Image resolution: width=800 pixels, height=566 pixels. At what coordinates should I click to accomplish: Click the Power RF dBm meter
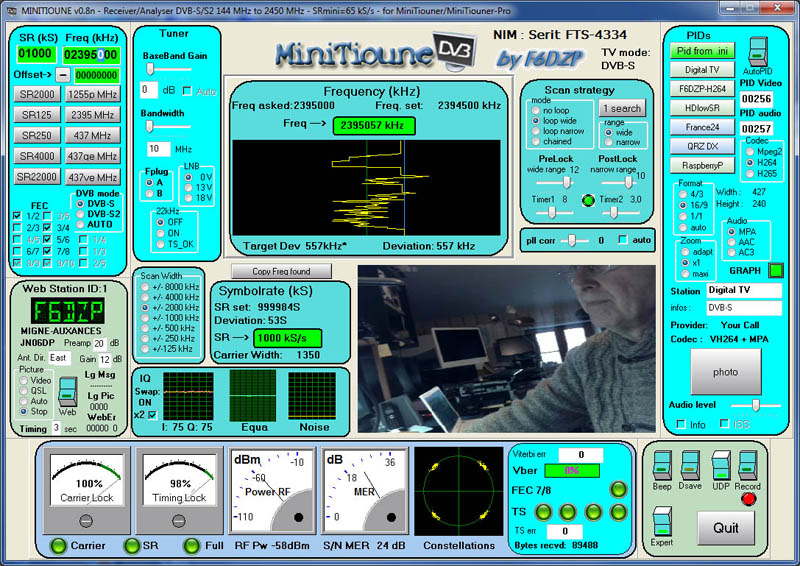coord(272,491)
